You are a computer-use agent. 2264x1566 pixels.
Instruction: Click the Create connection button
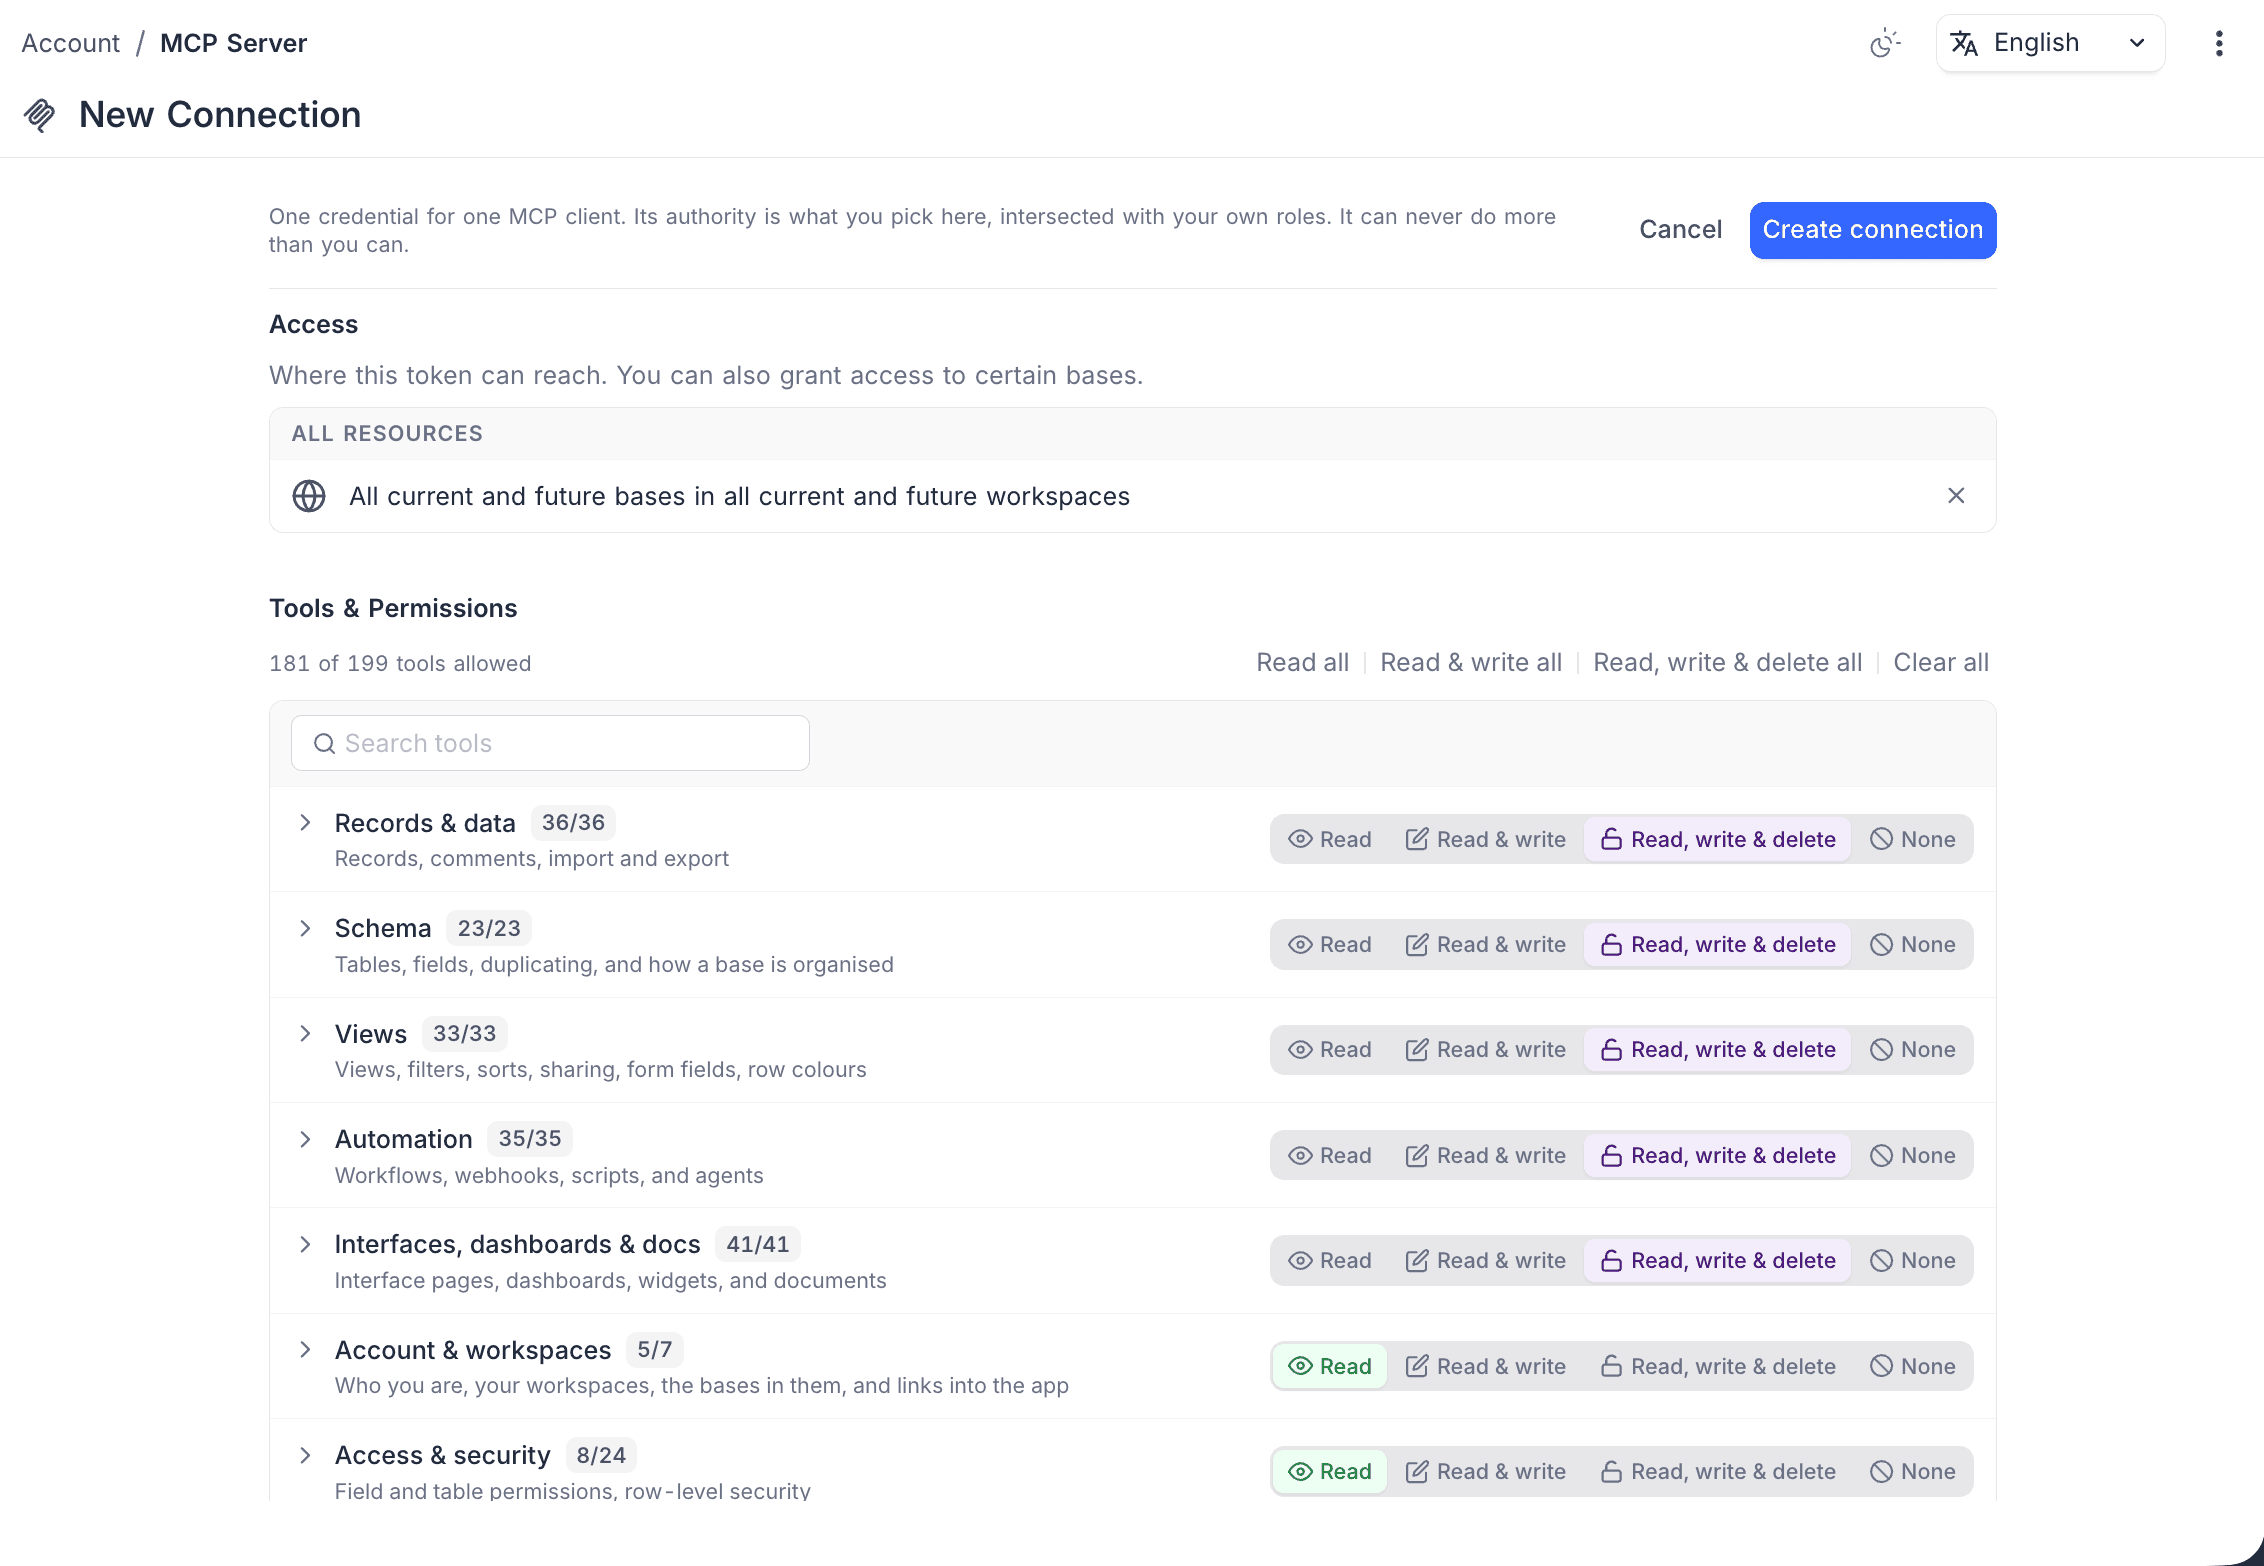tap(1873, 230)
